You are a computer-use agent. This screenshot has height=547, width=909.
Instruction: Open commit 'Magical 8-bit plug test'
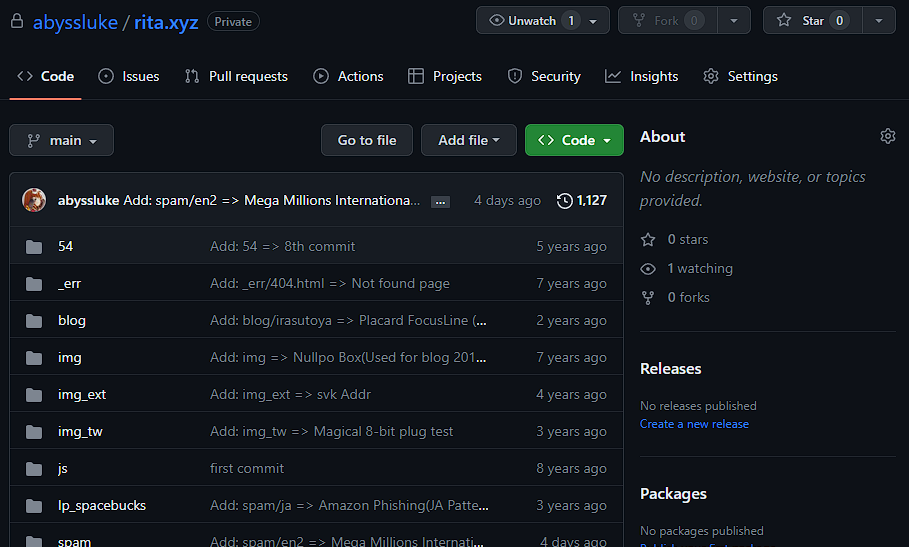[x=332, y=432]
